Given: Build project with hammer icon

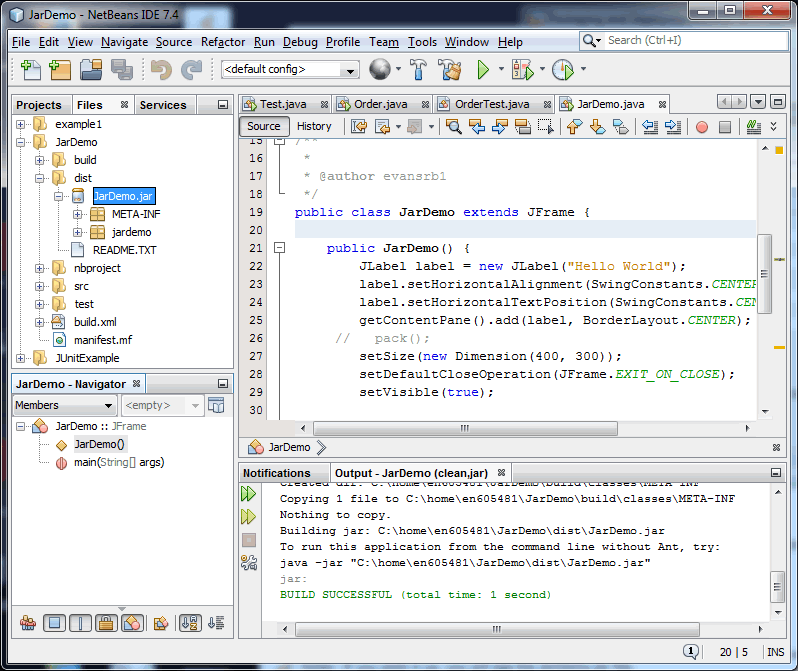Looking at the screenshot, I should coord(418,69).
